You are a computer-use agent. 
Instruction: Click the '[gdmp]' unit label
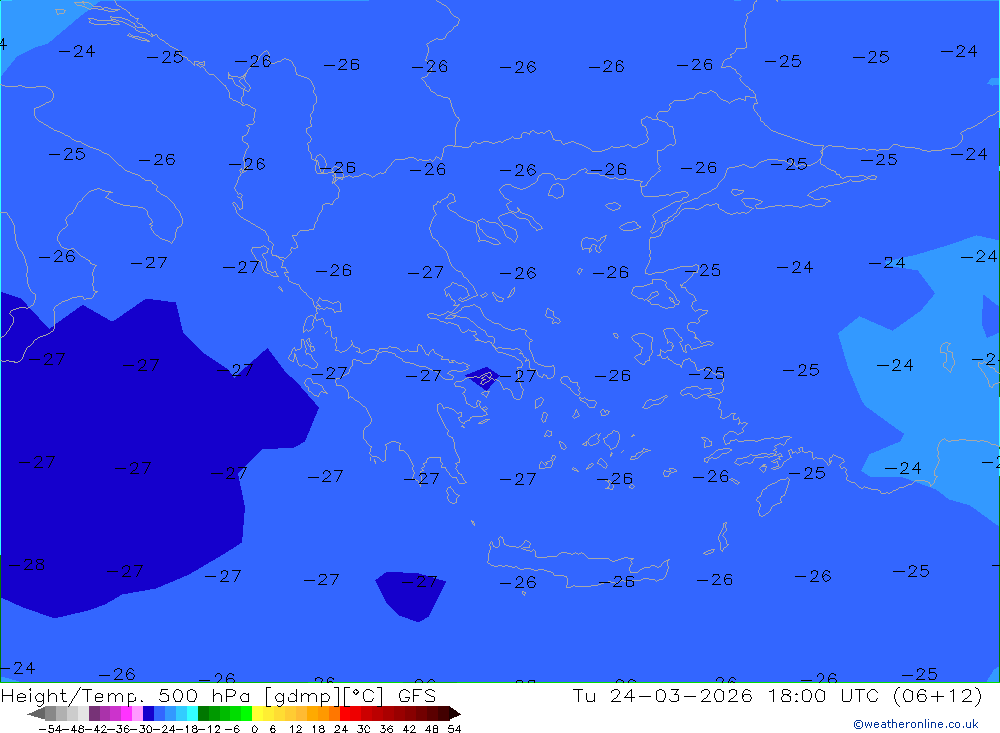tap(302, 696)
